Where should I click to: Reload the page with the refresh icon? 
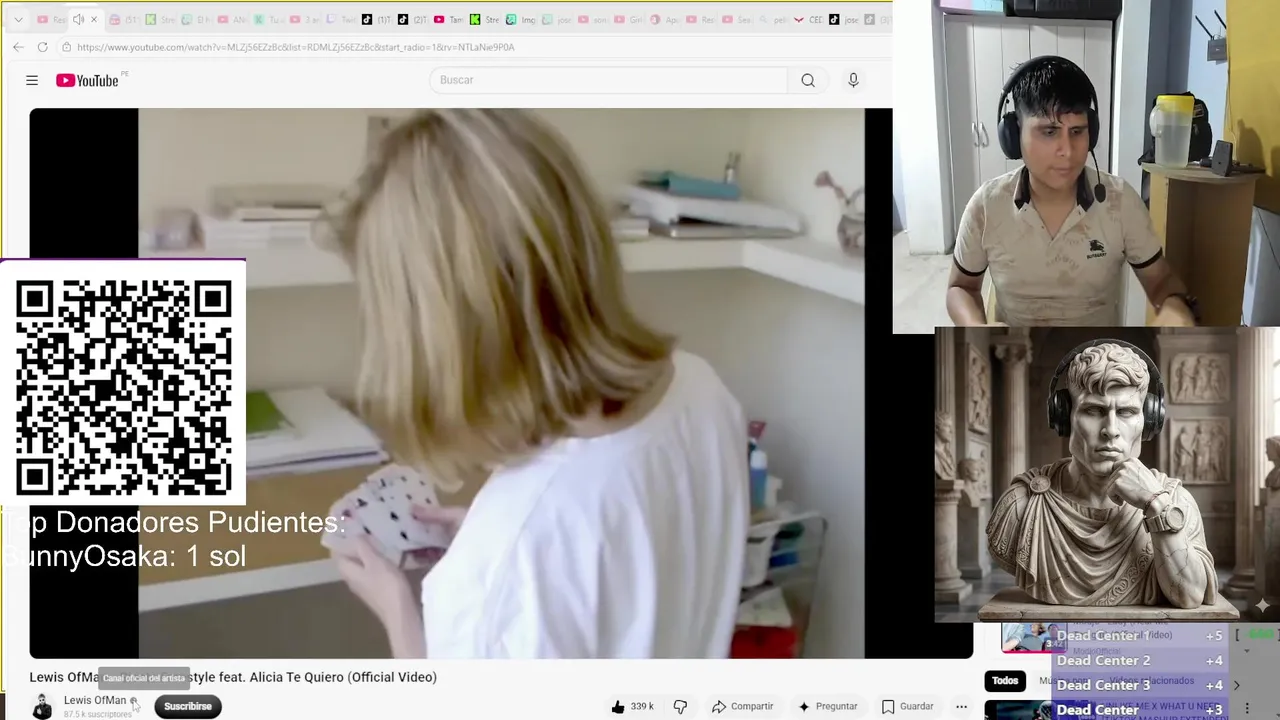tap(42, 47)
